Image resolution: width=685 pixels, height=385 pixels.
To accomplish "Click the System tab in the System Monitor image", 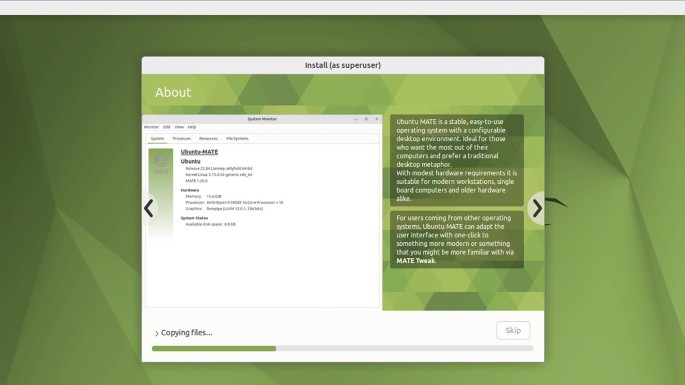I will click(x=157, y=139).
